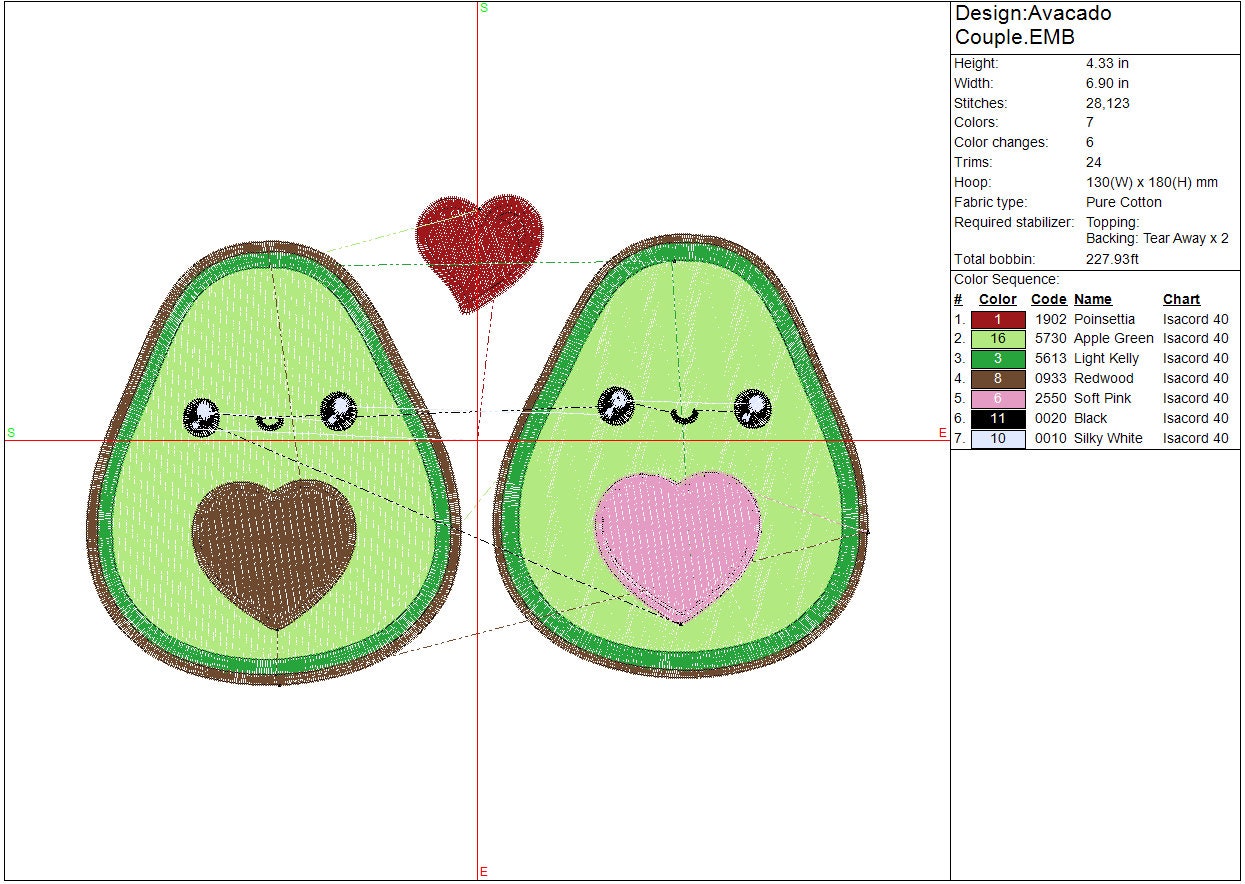Pick the Light Kelly green swatch
This screenshot has height=884, width=1245.
pyautogui.click(x=998, y=359)
